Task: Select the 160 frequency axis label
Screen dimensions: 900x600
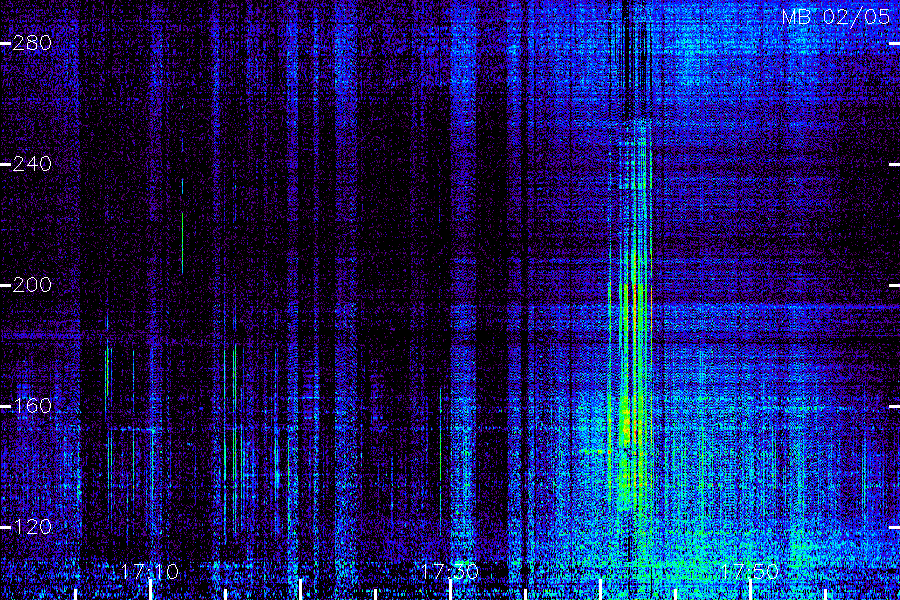Action: click(x=32, y=406)
